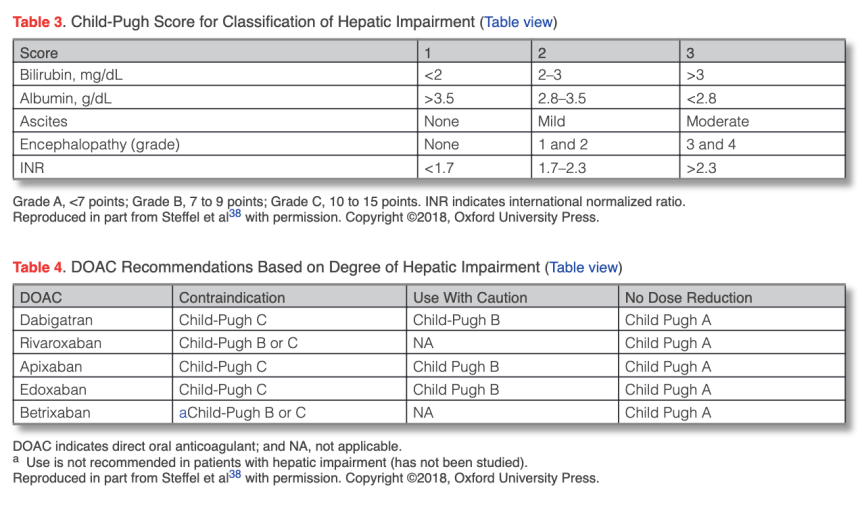This screenshot has height=515, width=862.
Task: Click the 'Table 4' heading label
Action: pyautogui.click(x=38, y=267)
